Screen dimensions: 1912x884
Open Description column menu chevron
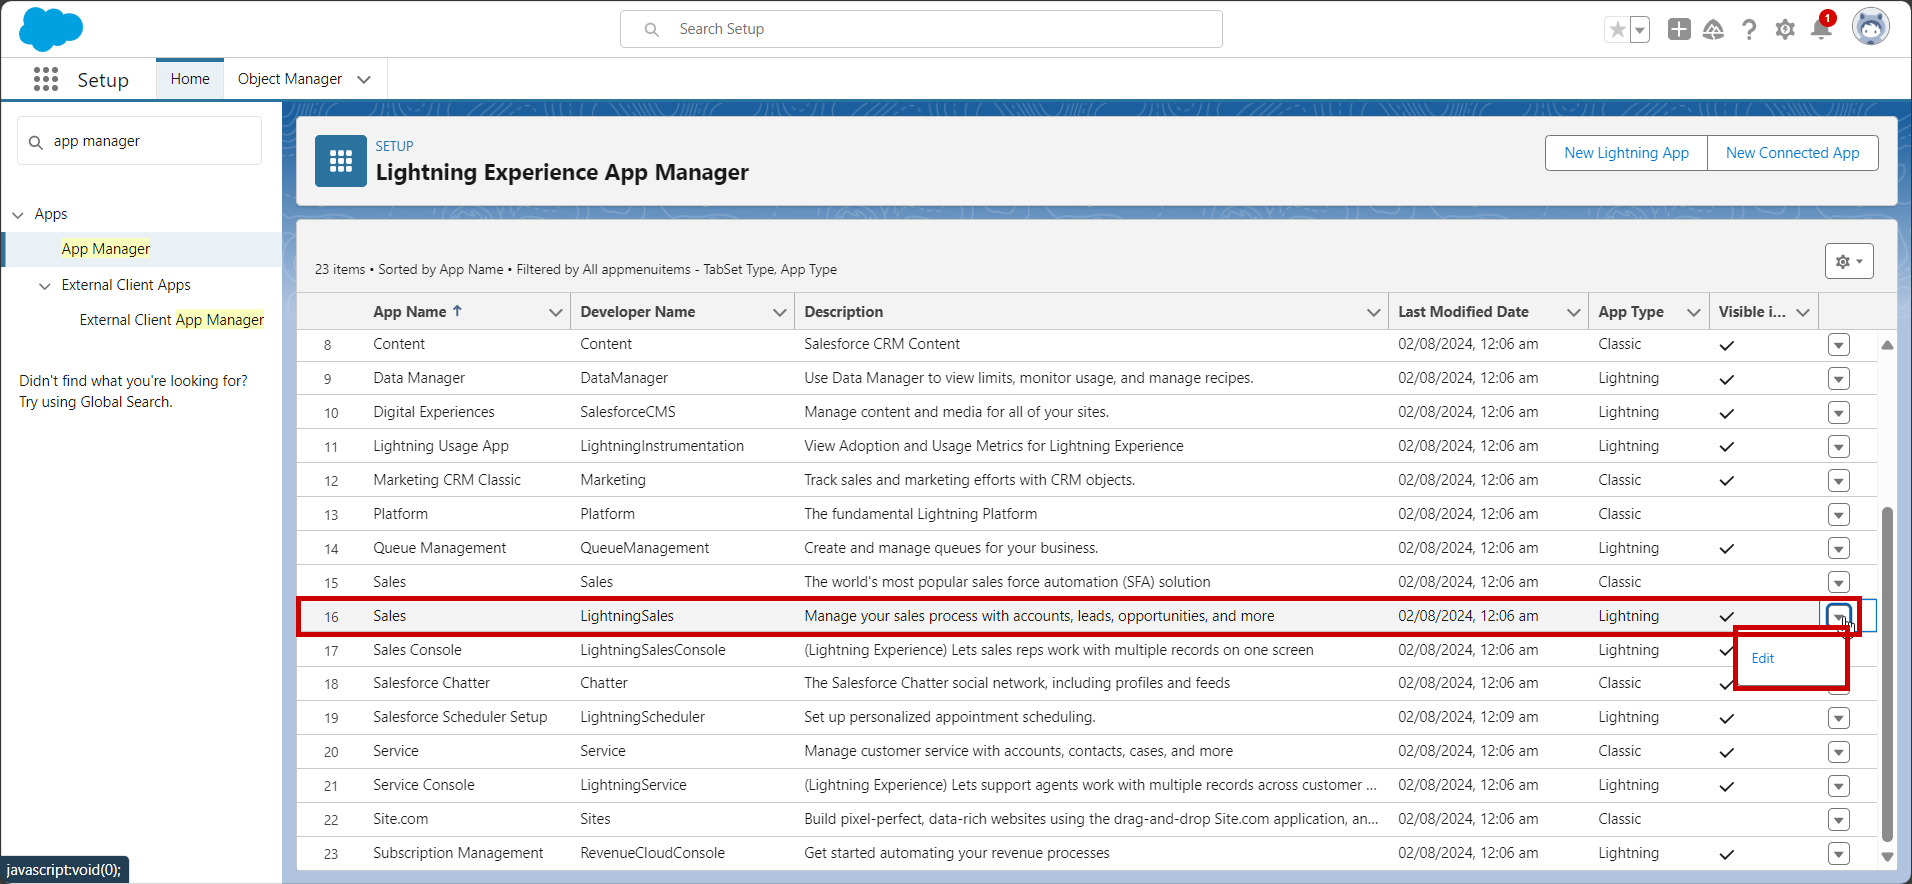(x=1373, y=313)
